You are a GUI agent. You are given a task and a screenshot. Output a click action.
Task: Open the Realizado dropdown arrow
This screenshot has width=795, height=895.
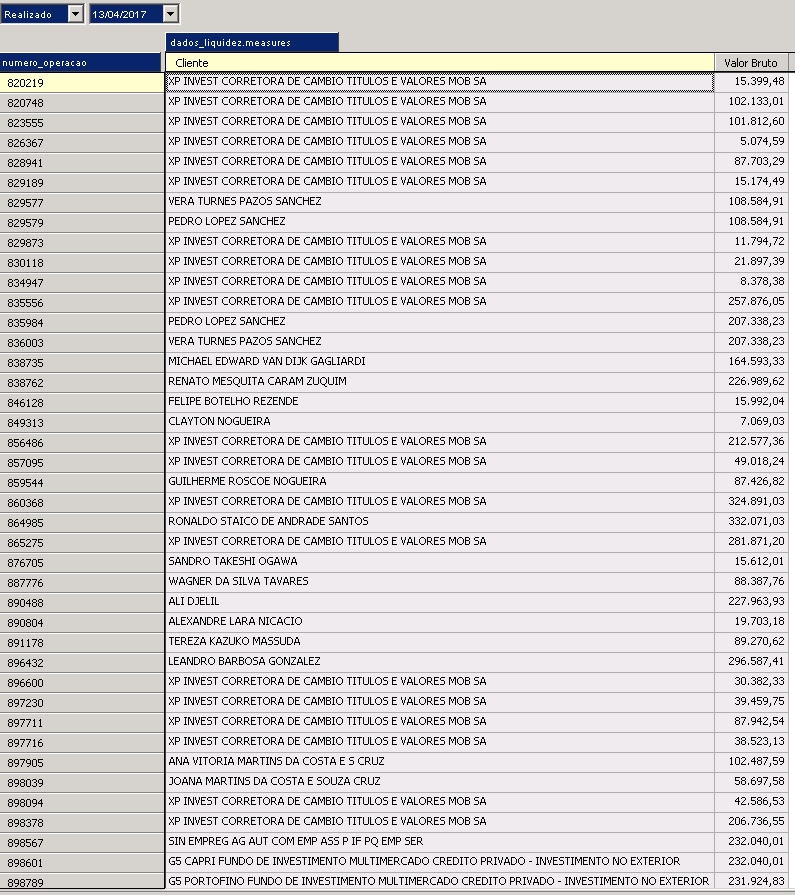75,14
